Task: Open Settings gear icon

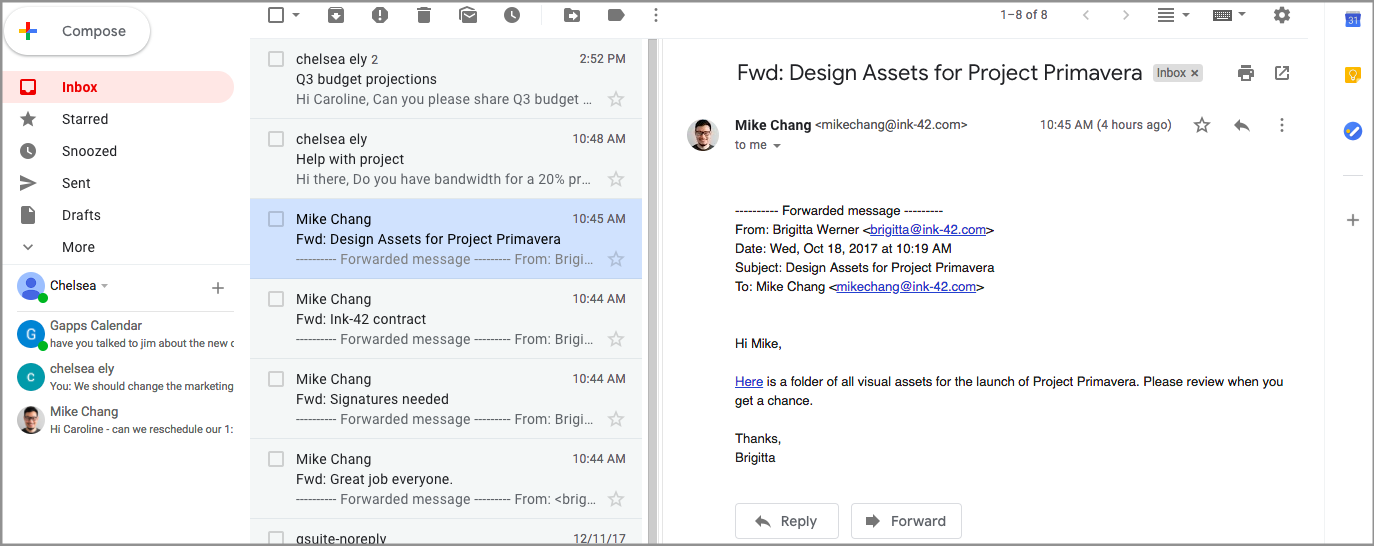Action: 1282,15
